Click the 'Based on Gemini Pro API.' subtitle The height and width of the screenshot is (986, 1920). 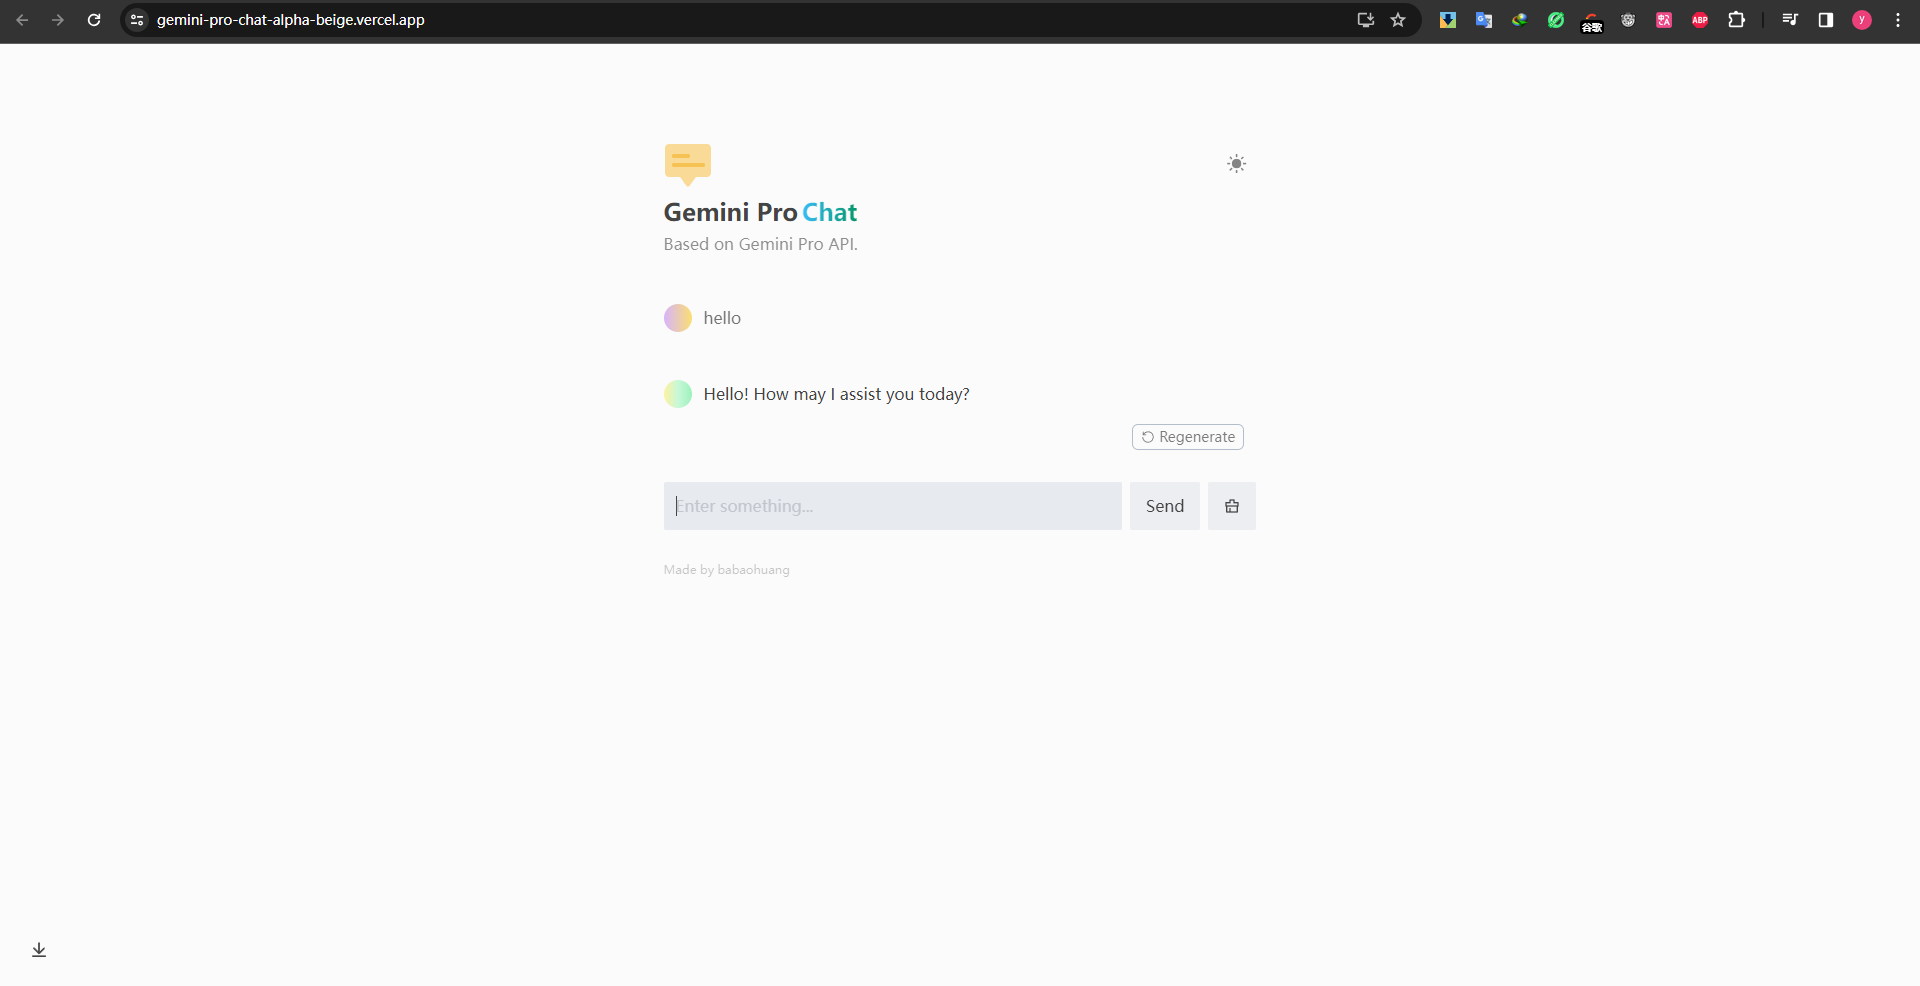[761, 244]
